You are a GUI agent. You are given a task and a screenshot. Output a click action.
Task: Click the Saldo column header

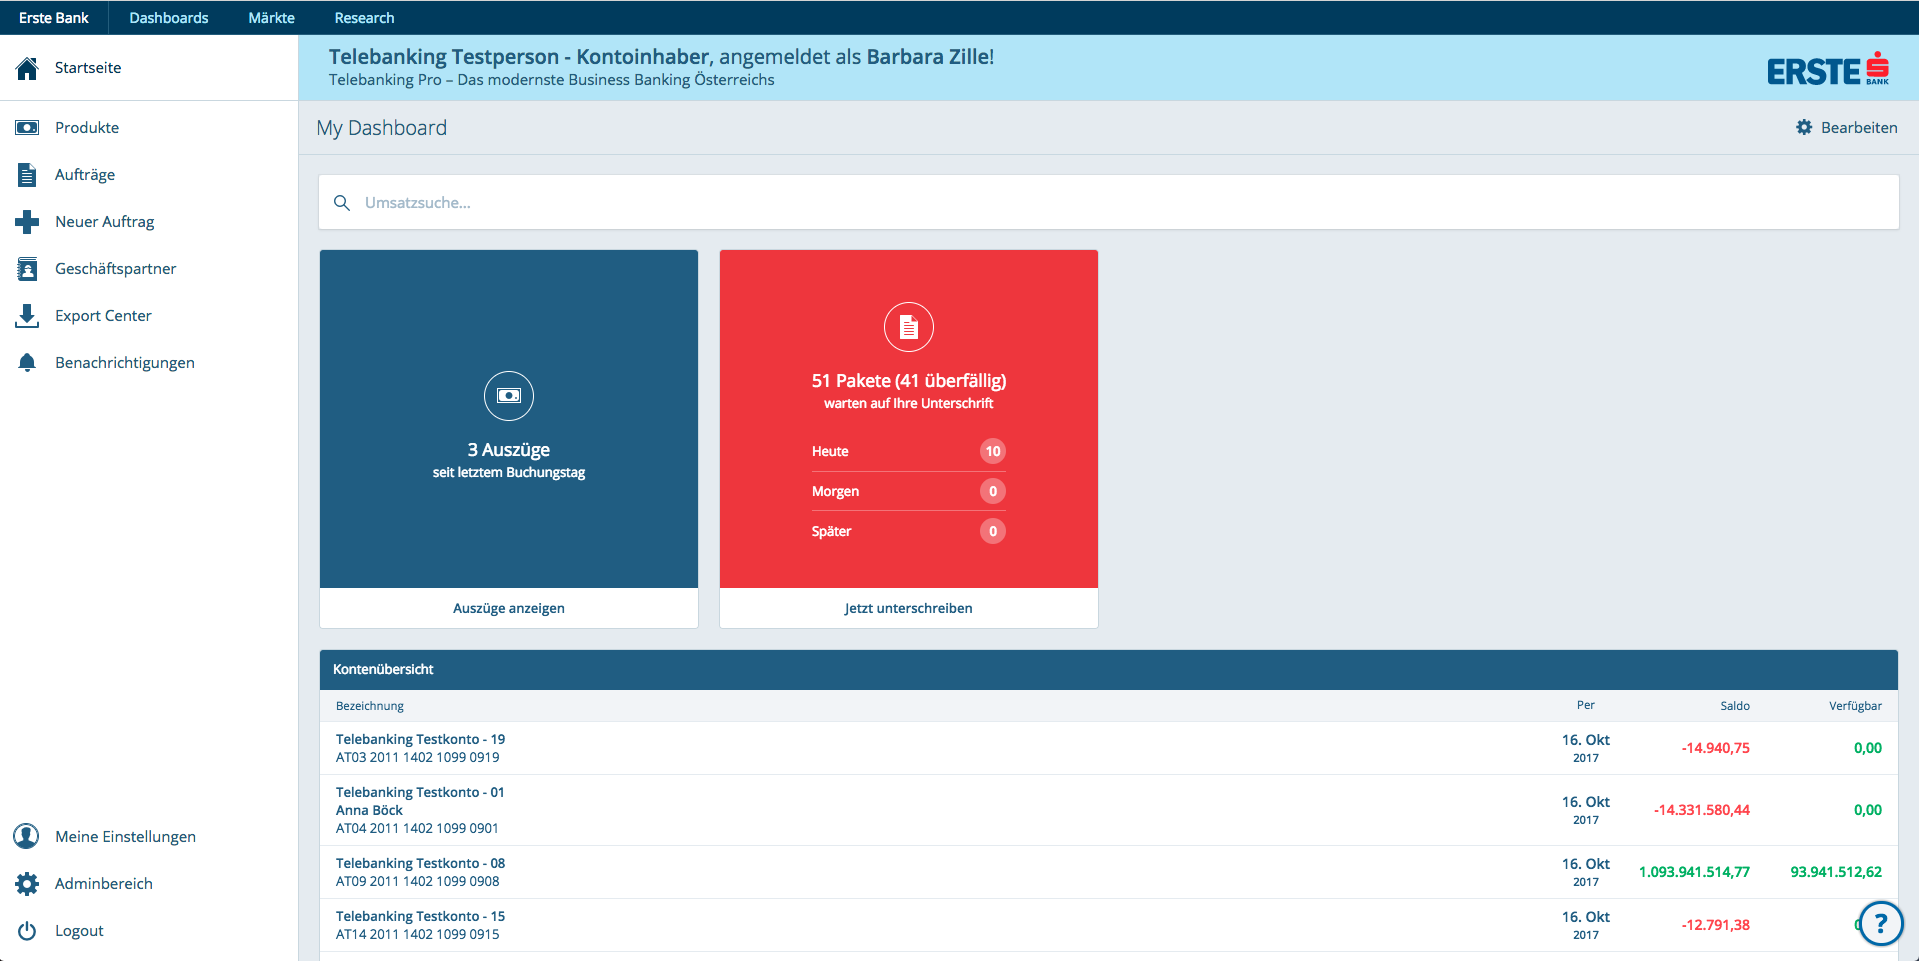(1735, 706)
